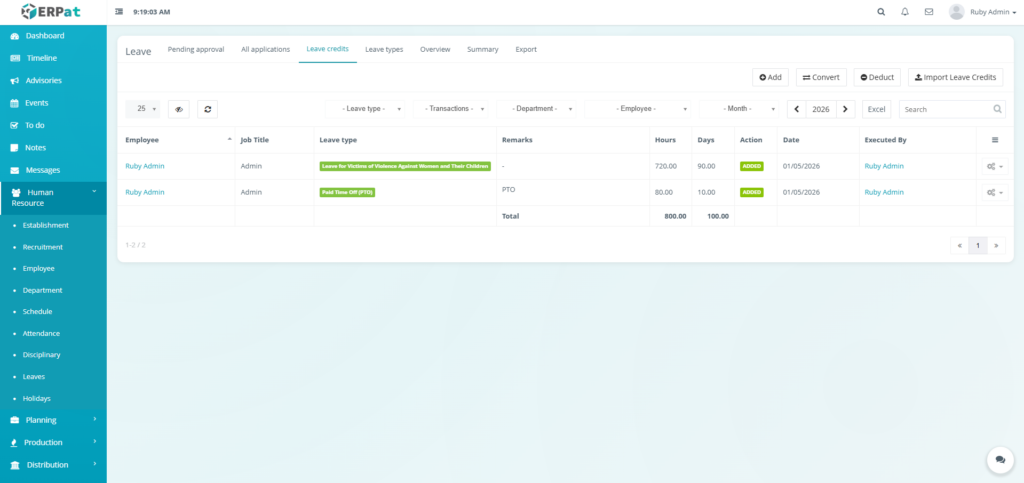Screen dimensions: 1024x483
Task: Open row actions gear for PTO entry
Action: tap(994, 192)
